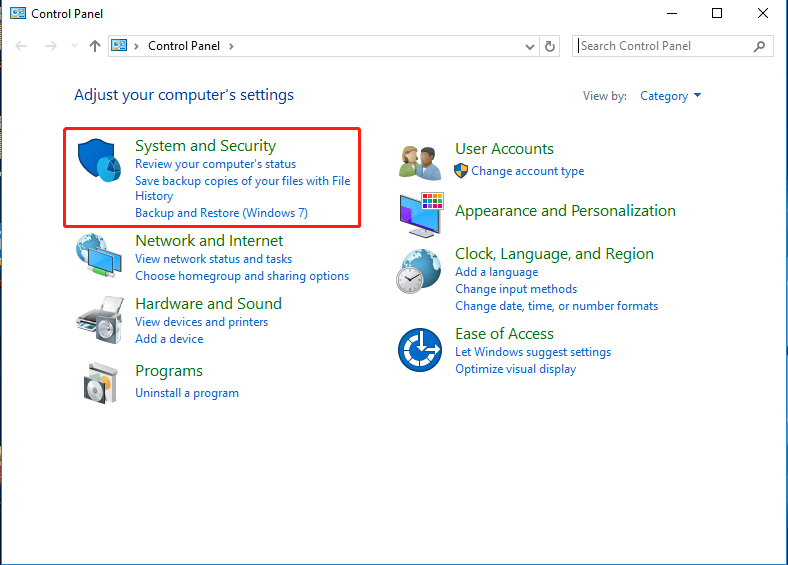Open Backup and Restore (Windows 7)

[221, 213]
